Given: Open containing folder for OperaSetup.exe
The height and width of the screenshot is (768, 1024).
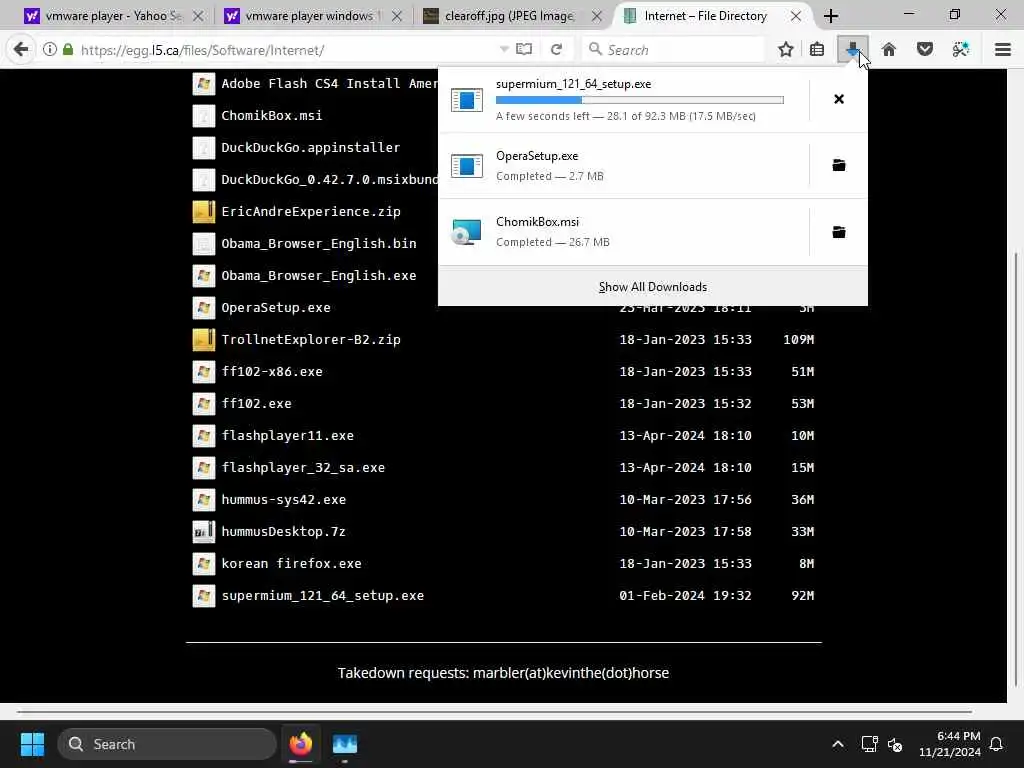Looking at the screenshot, I should pyautogui.click(x=839, y=165).
